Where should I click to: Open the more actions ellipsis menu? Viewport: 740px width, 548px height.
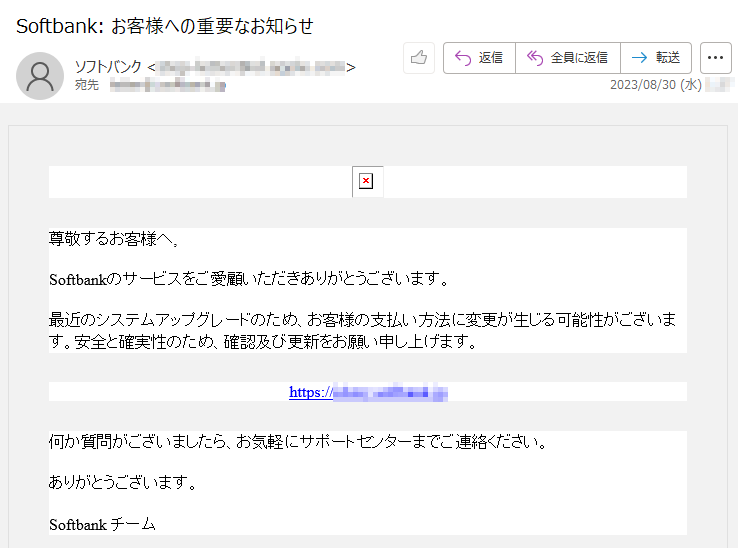click(715, 58)
